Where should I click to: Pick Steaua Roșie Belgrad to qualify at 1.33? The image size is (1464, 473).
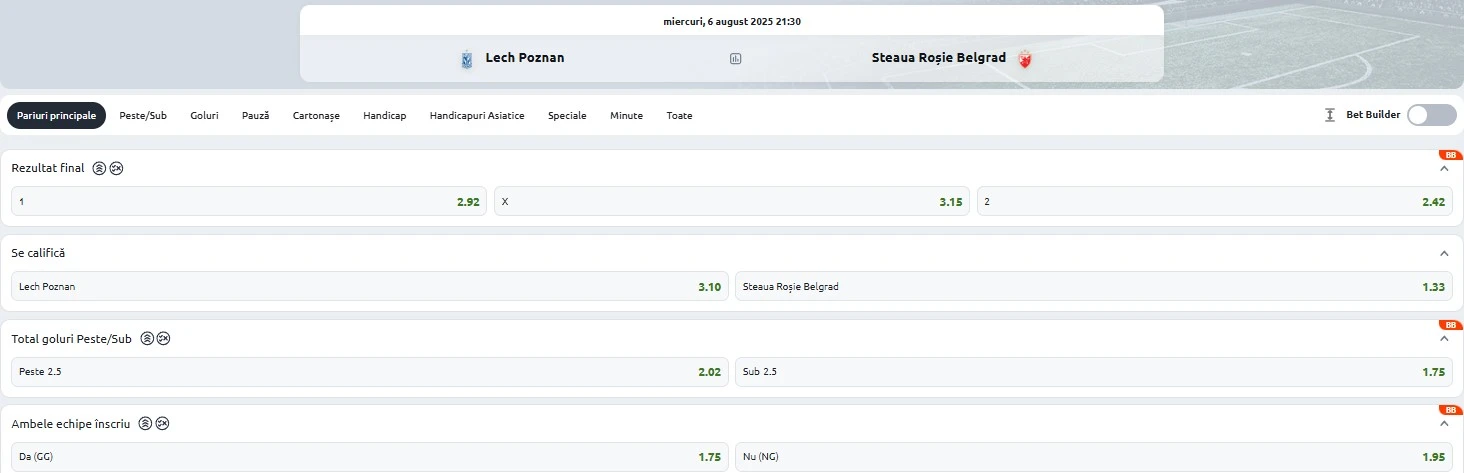[x=1094, y=287]
